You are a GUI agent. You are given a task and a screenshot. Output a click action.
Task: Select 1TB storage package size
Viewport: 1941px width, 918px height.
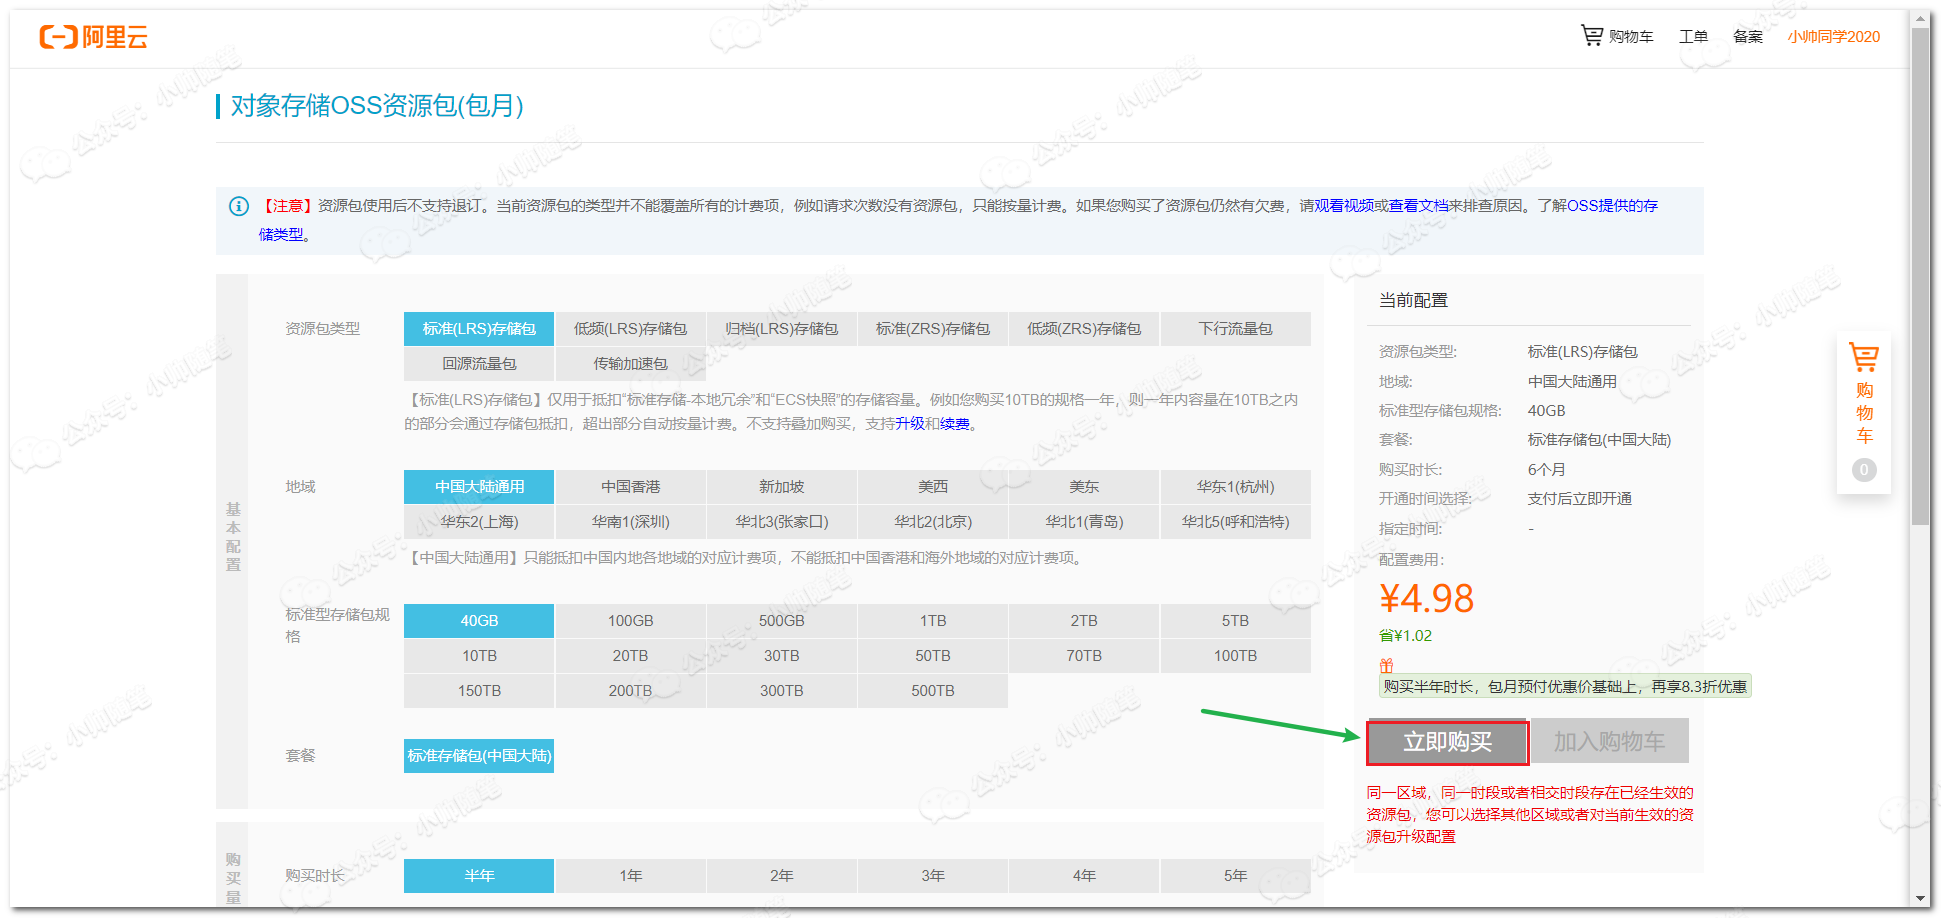pos(933,621)
